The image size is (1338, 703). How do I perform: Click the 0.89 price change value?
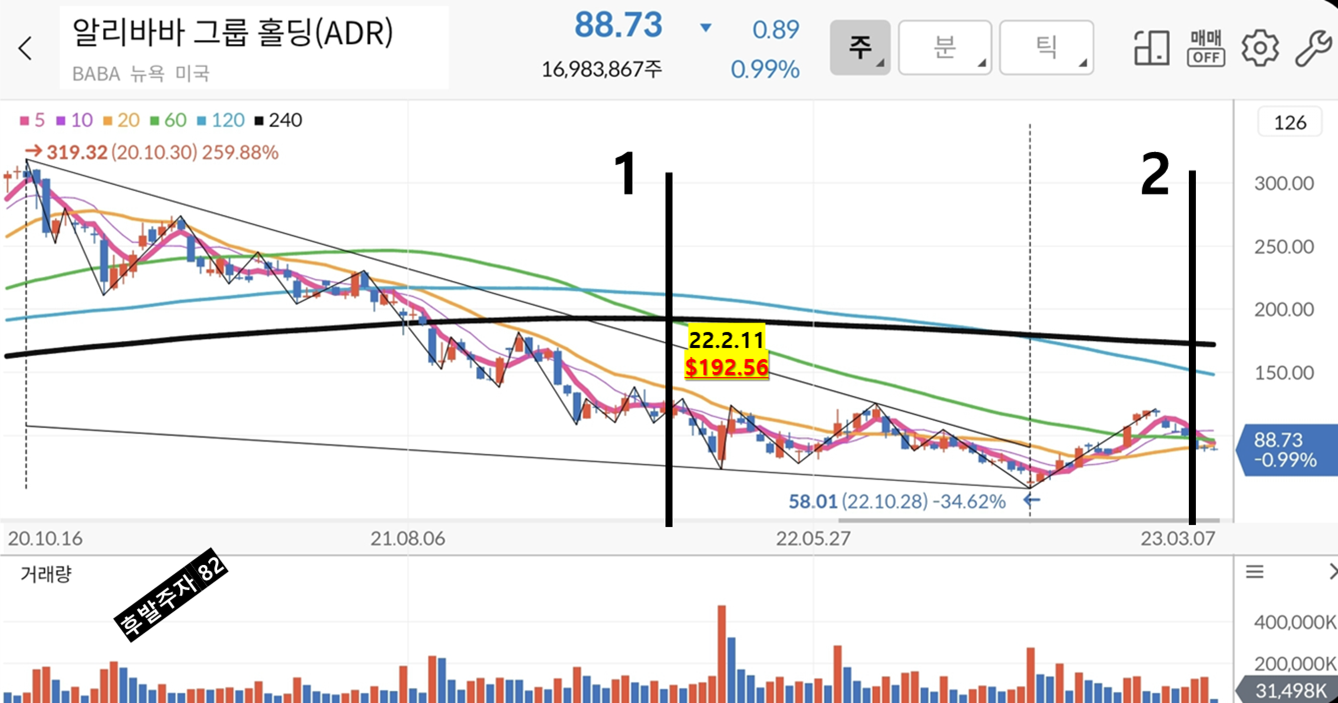tap(776, 29)
